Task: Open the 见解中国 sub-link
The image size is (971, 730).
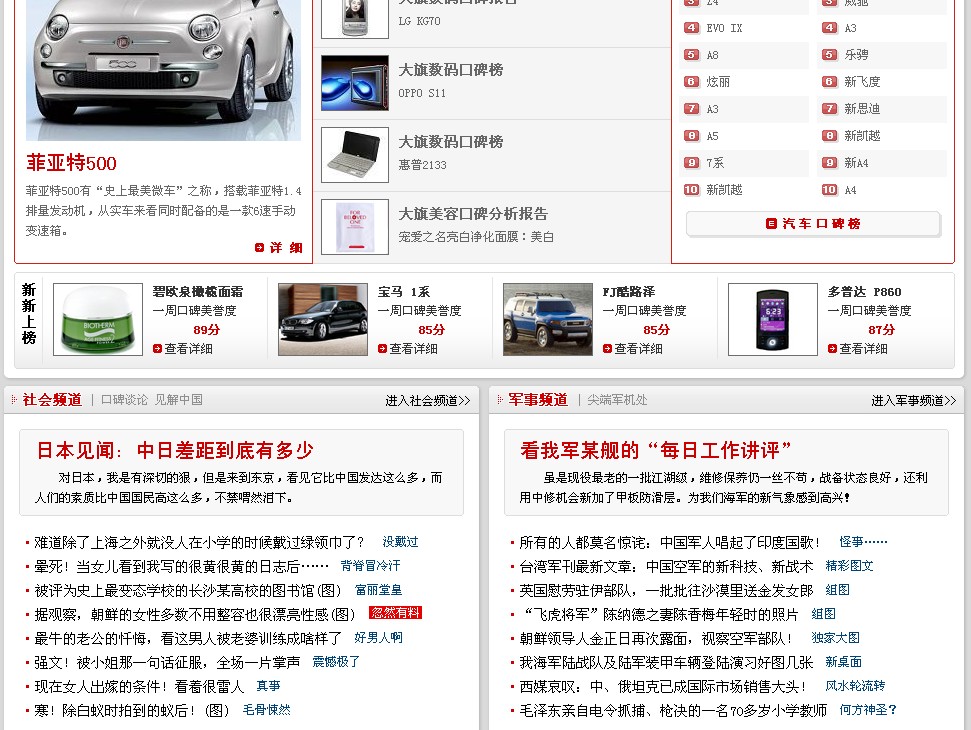Action: (x=178, y=400)
